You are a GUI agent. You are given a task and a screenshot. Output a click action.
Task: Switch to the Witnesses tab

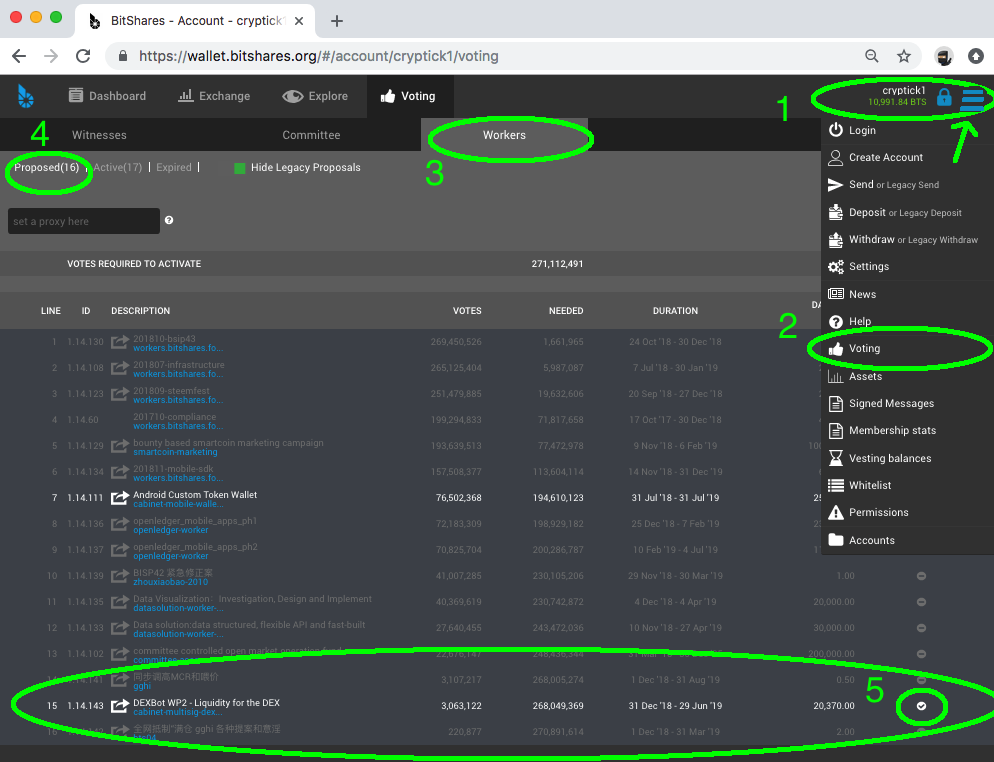click(99, 135)
